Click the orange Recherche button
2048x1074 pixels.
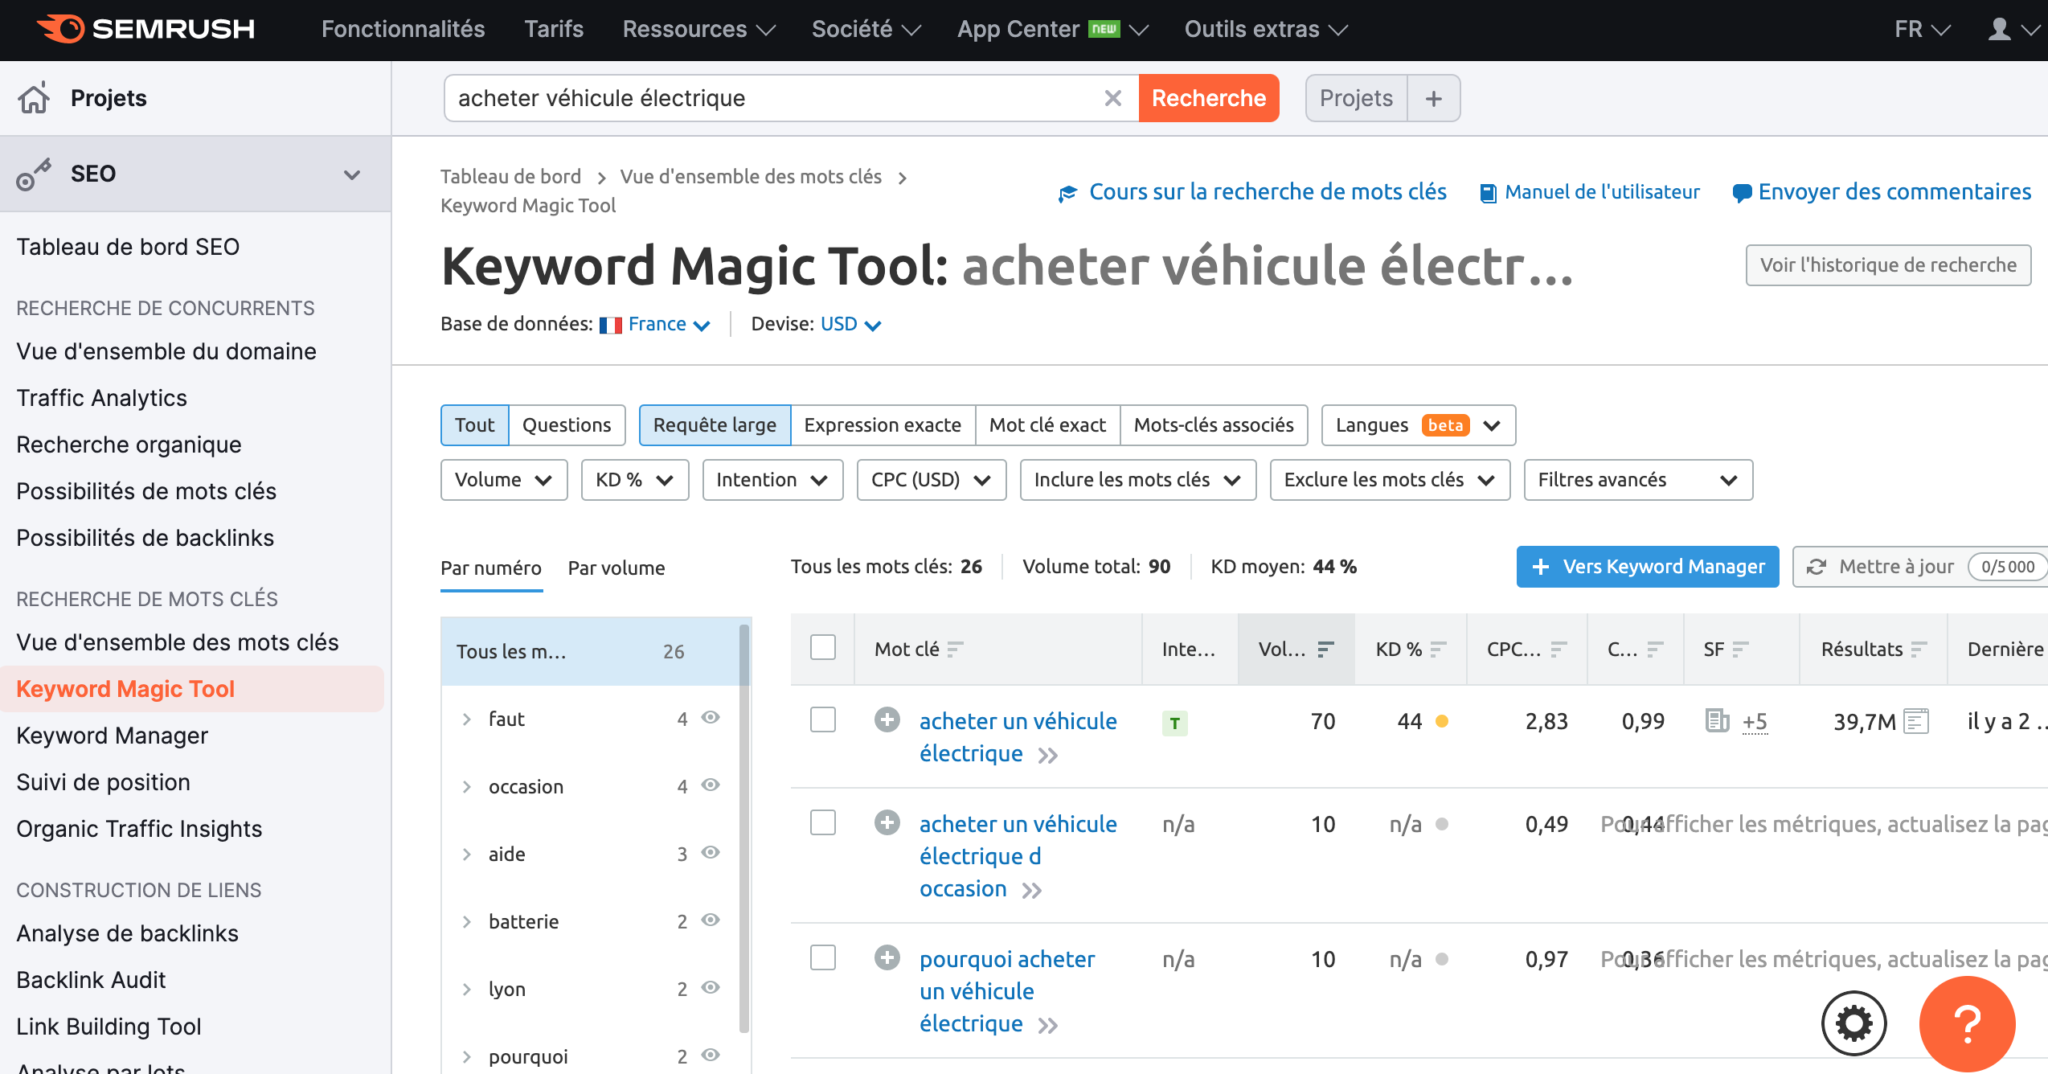pos(1209,98)
